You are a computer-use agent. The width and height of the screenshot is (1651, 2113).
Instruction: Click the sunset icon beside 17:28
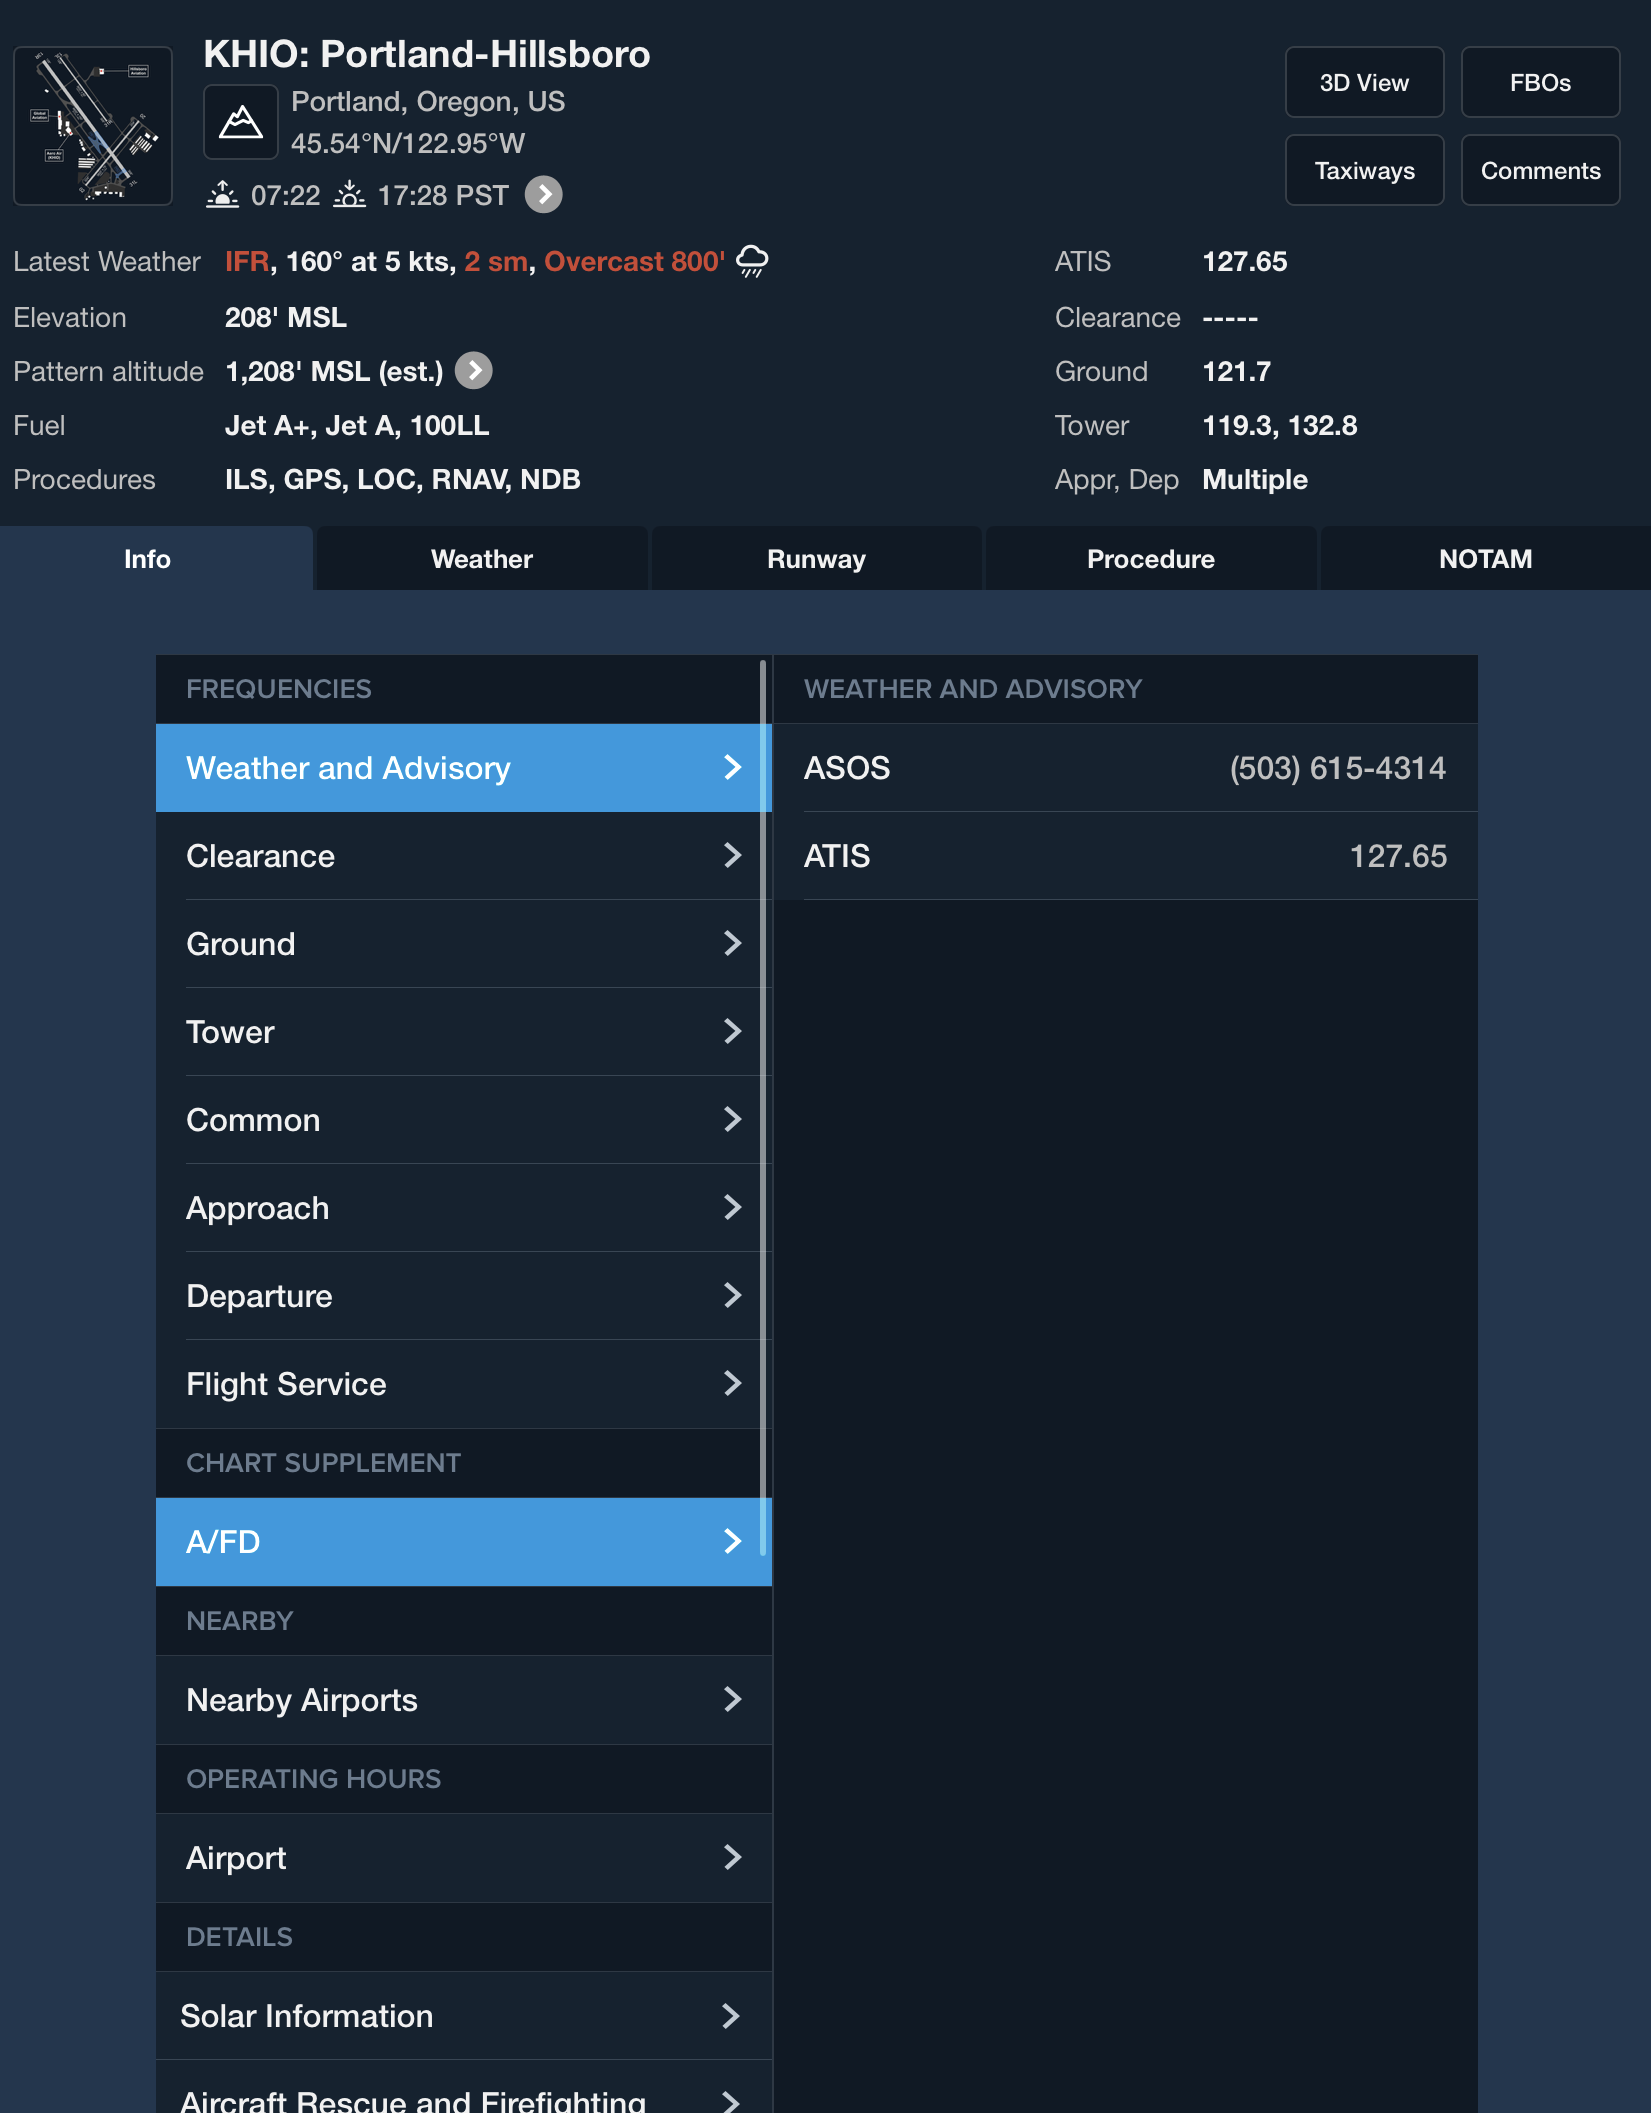coord(349,195)
